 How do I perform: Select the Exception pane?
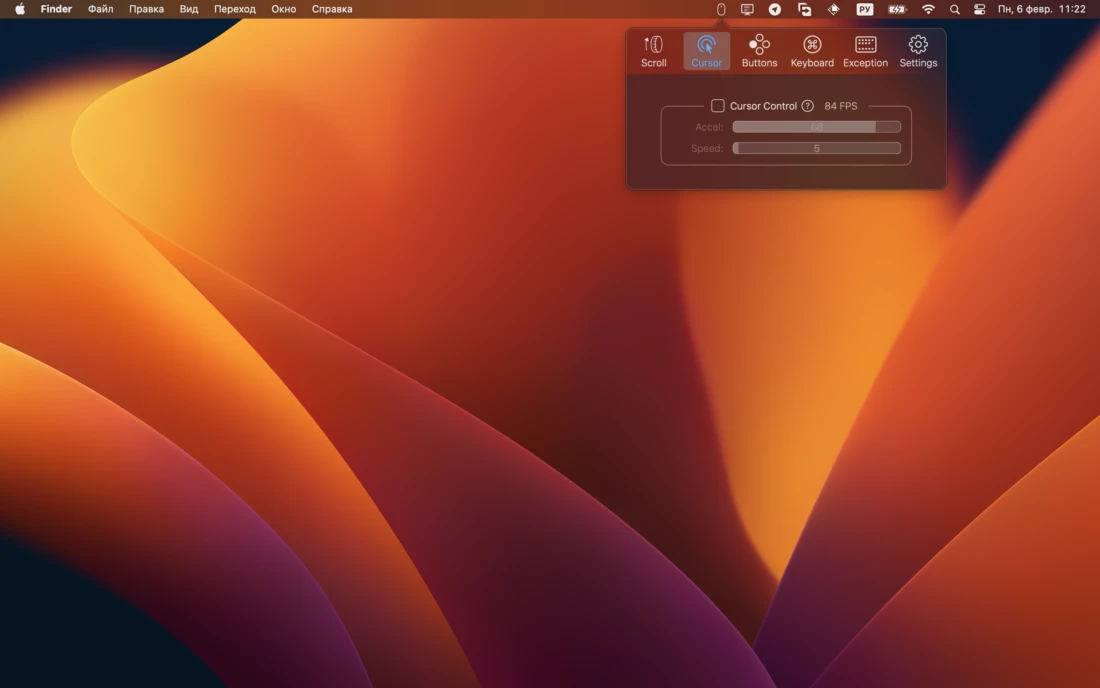[865, 51]
